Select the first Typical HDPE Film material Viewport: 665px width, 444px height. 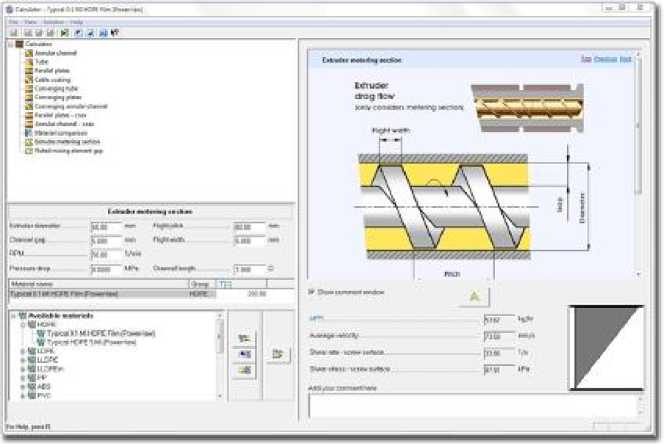tap(101, 334)
